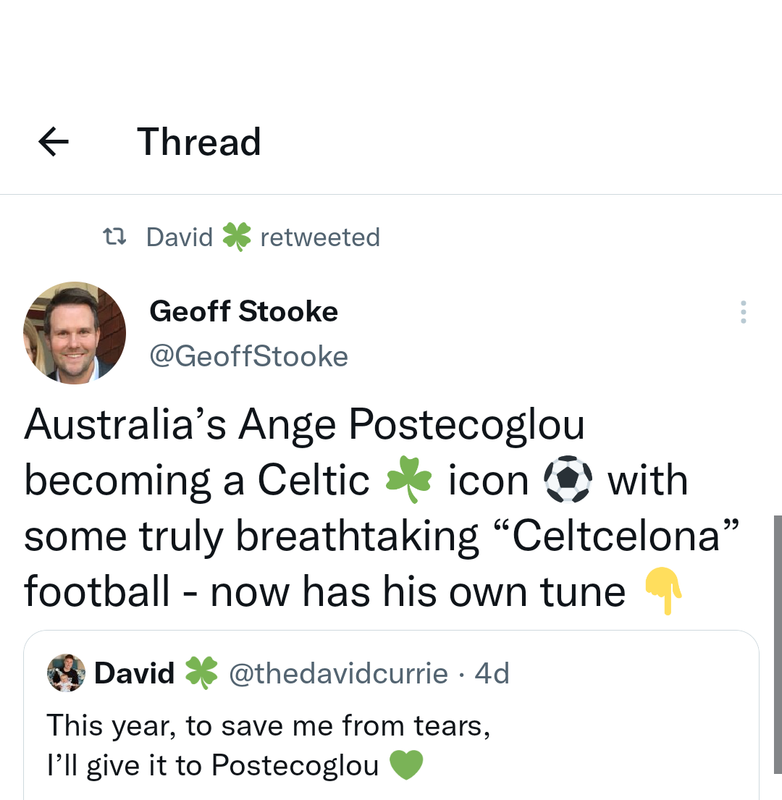Tap the green heart emoji

pyautogui.click(x=404, y=766)
